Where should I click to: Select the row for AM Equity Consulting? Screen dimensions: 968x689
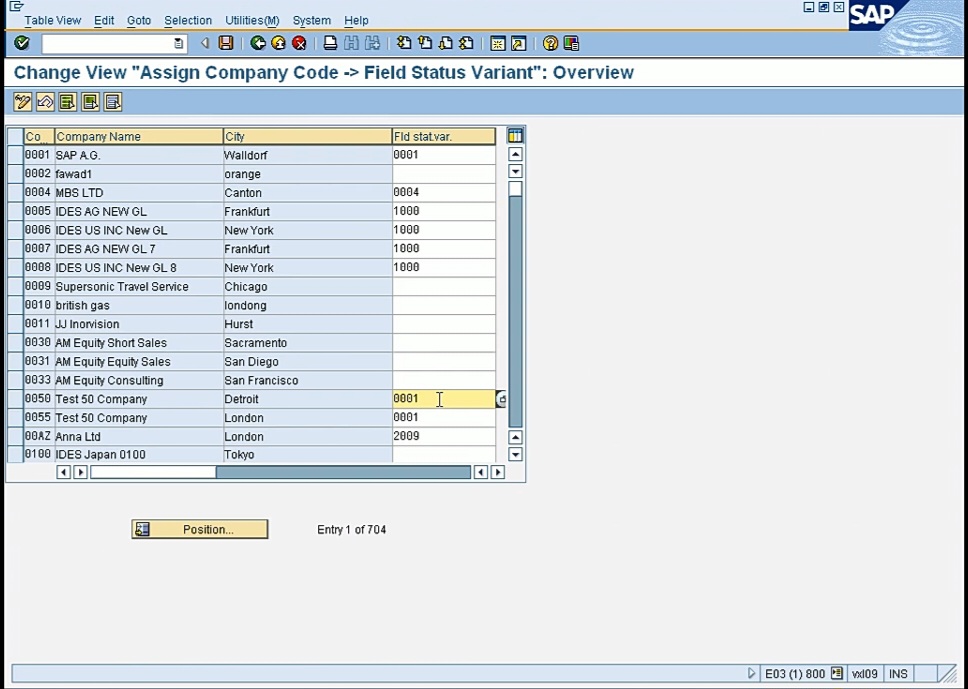pyautogui.click(x=15, y=380)
